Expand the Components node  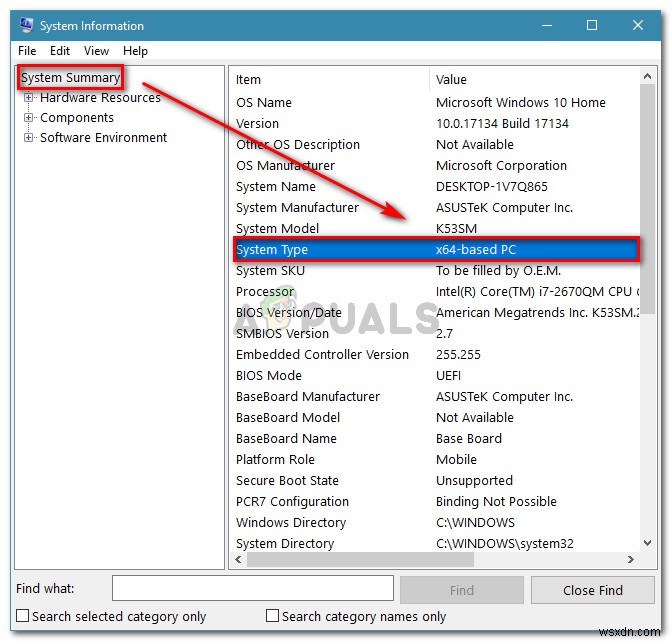(x=28, y=117)
